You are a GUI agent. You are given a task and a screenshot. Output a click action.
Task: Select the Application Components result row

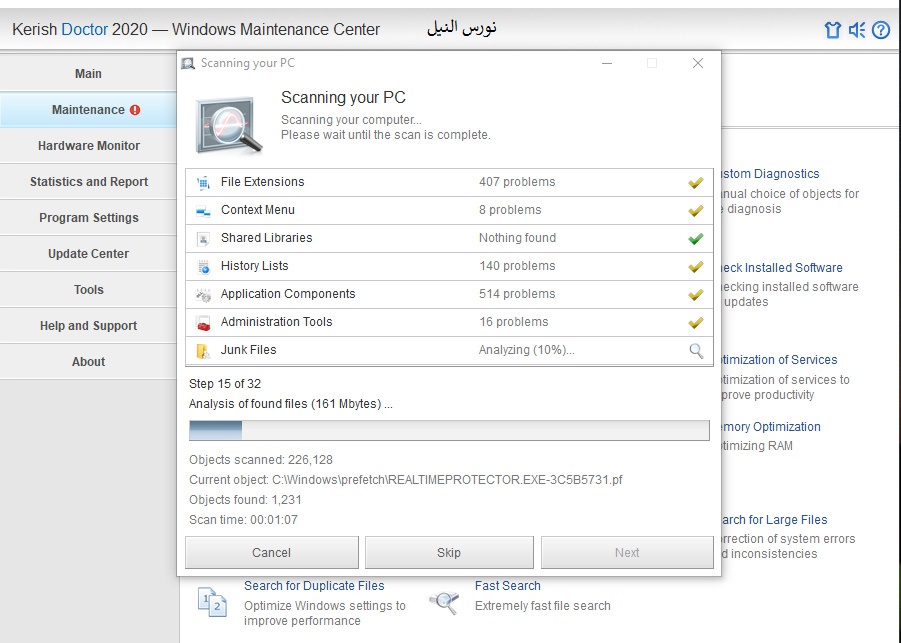coord(448,294)
